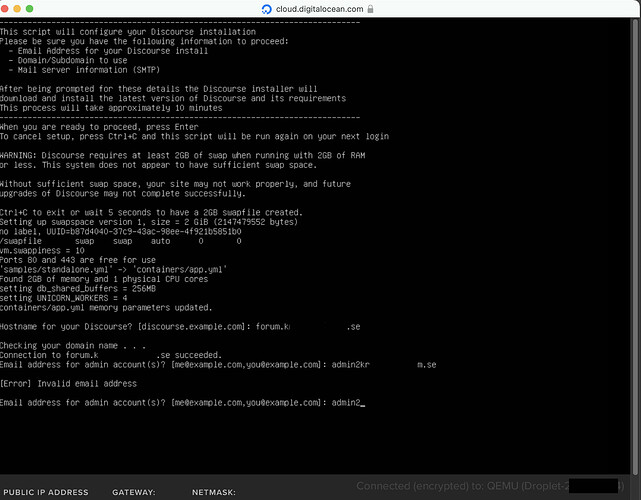Click 'Please be sure you have the following' line
641x500 pixels.
pos(144,41)
